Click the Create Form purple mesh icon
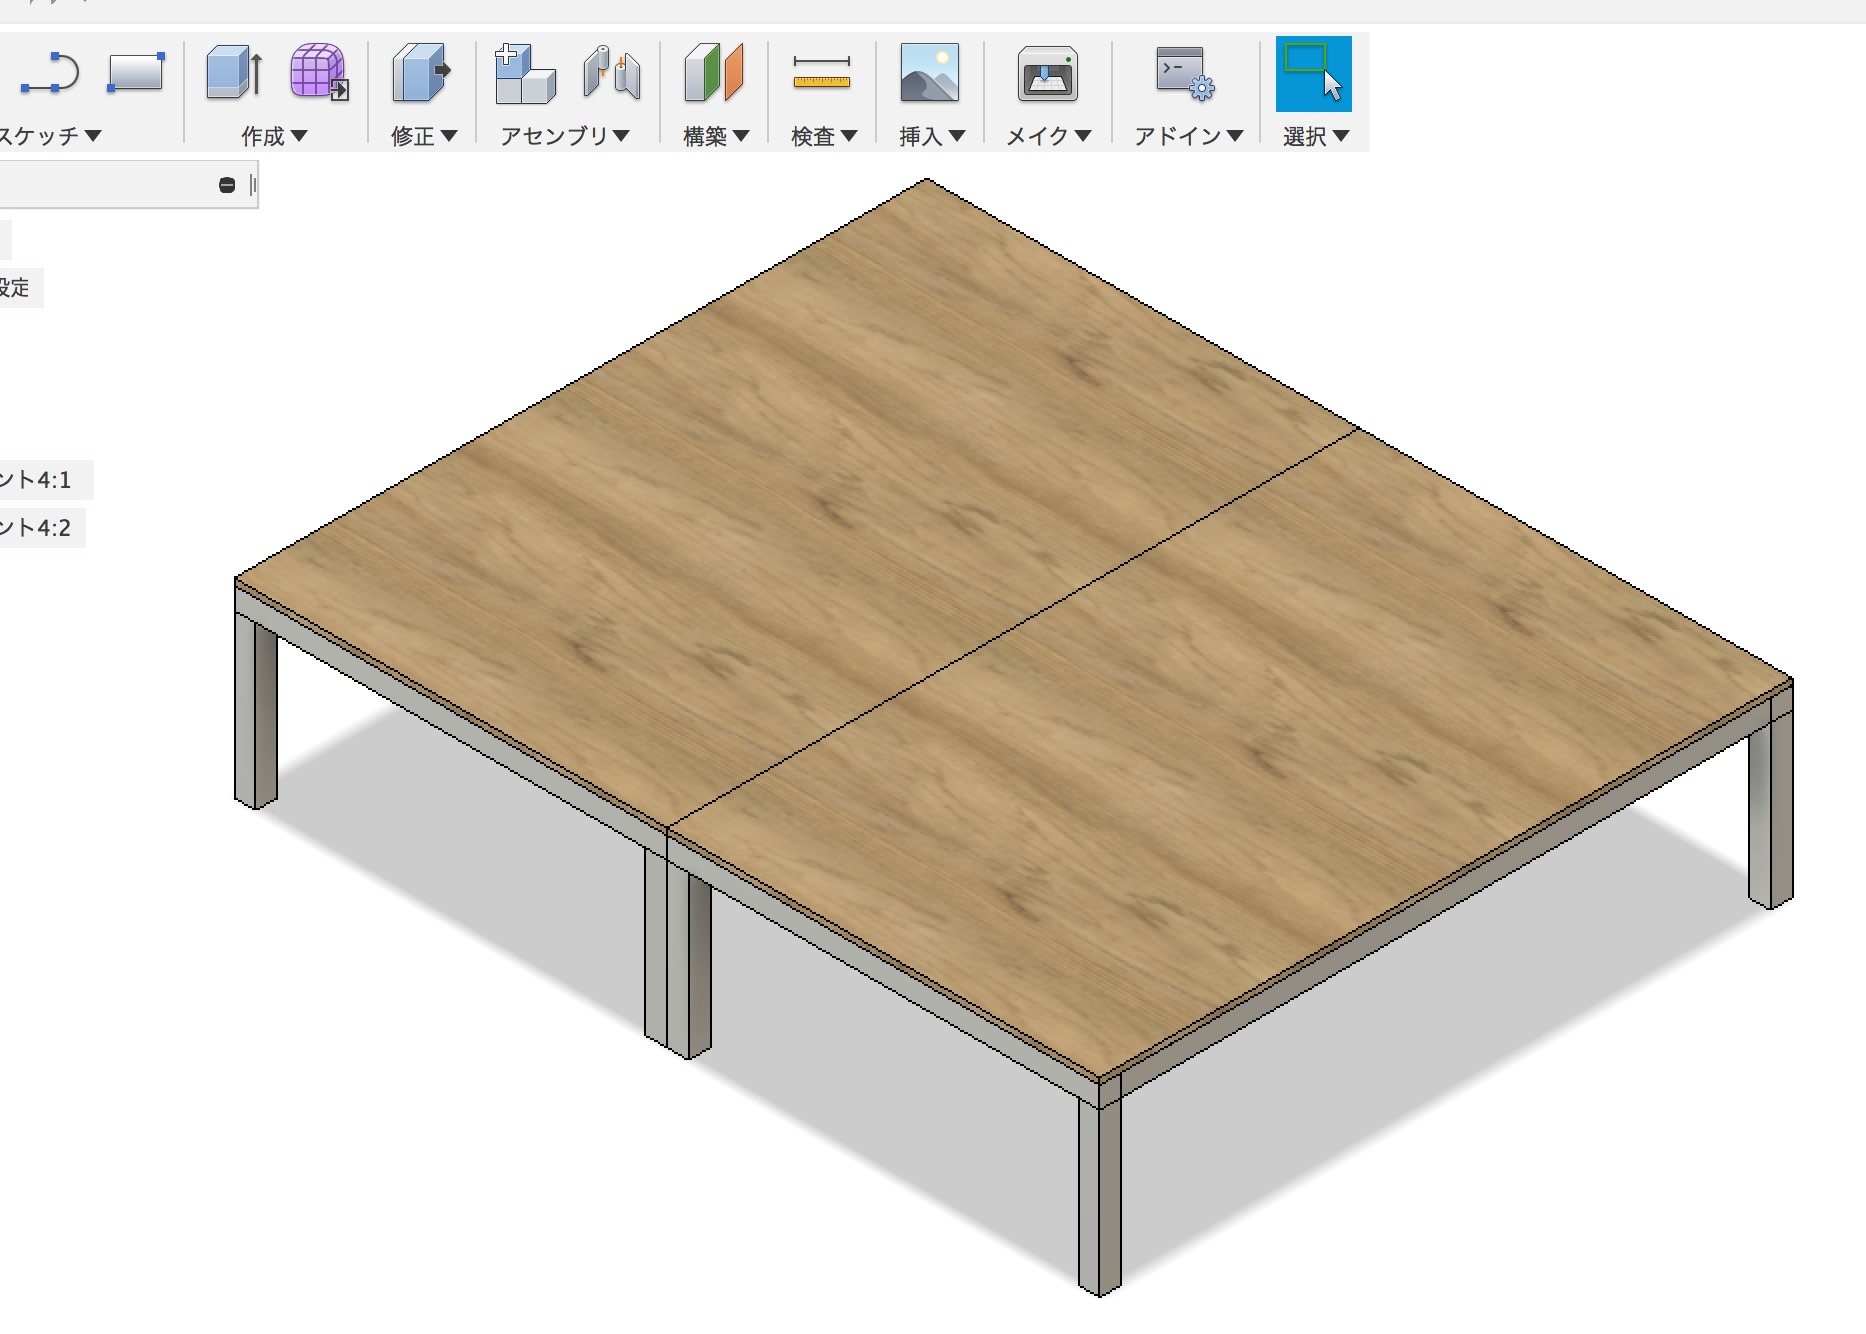1866x1334 pixels. (x=318, y=72)
